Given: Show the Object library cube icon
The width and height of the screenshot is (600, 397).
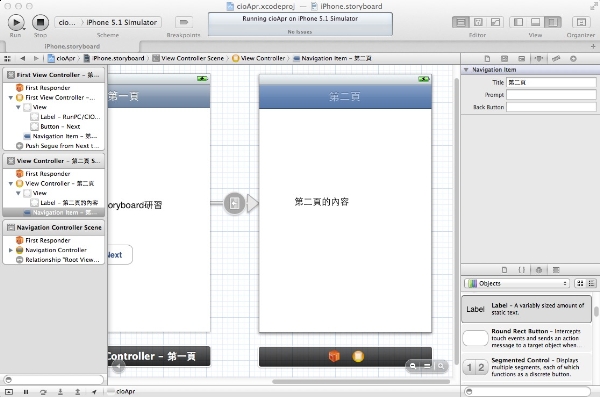Looking at the screenshot, I should point(539,270).
